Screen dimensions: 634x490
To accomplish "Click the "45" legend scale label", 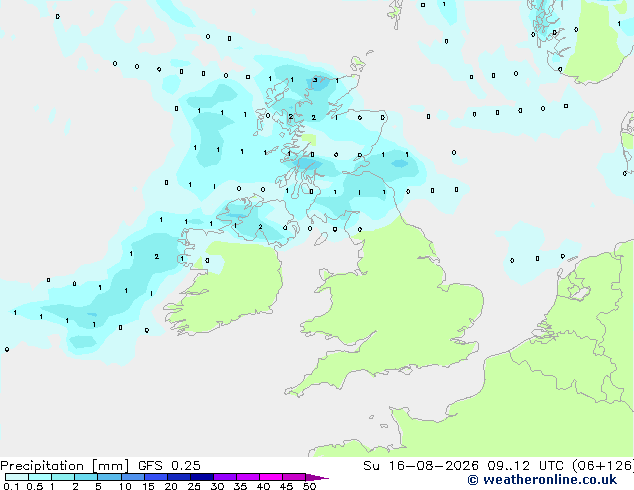I will pos(286,486).
